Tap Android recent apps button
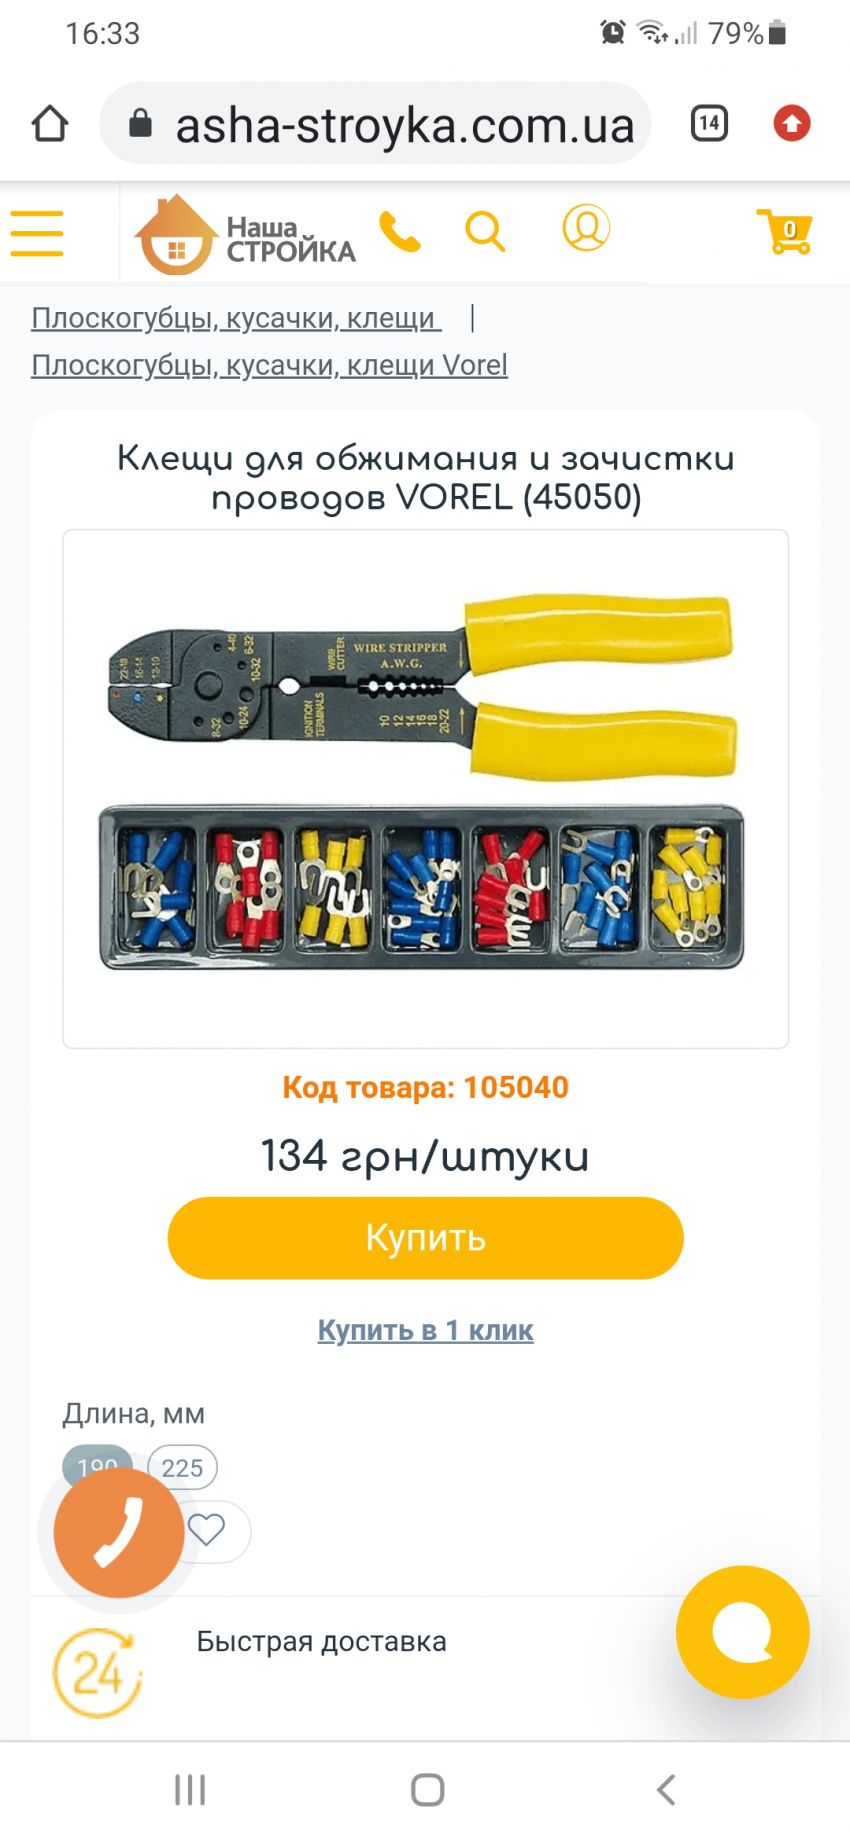The height and width of the screenshot is (1839, 850). [190, 1790]
